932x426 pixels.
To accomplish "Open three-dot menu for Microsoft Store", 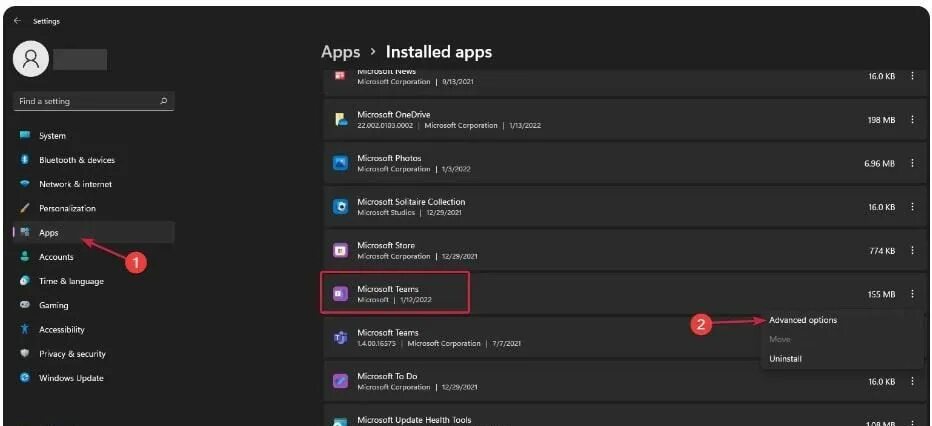I will coord(912,251).
